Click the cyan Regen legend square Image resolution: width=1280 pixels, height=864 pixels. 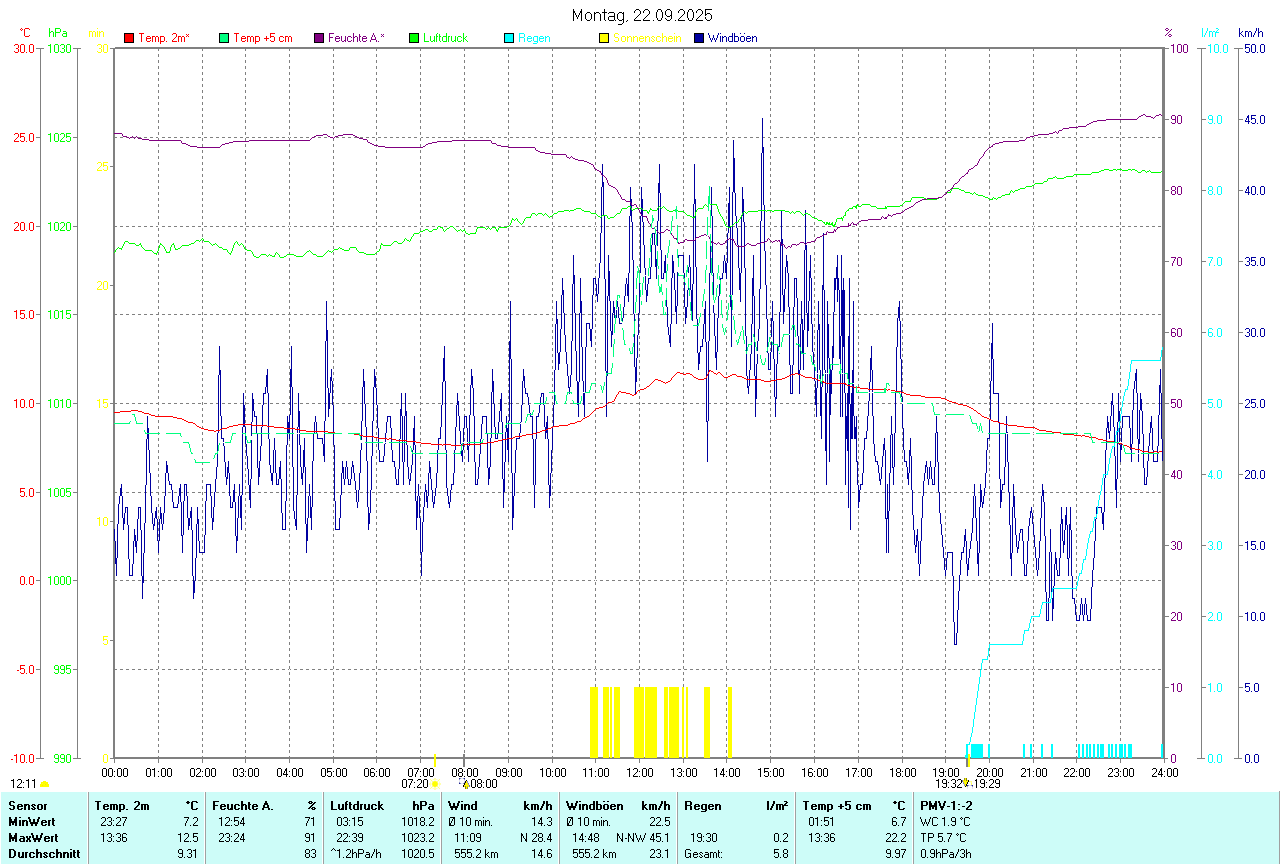point(509,38)
